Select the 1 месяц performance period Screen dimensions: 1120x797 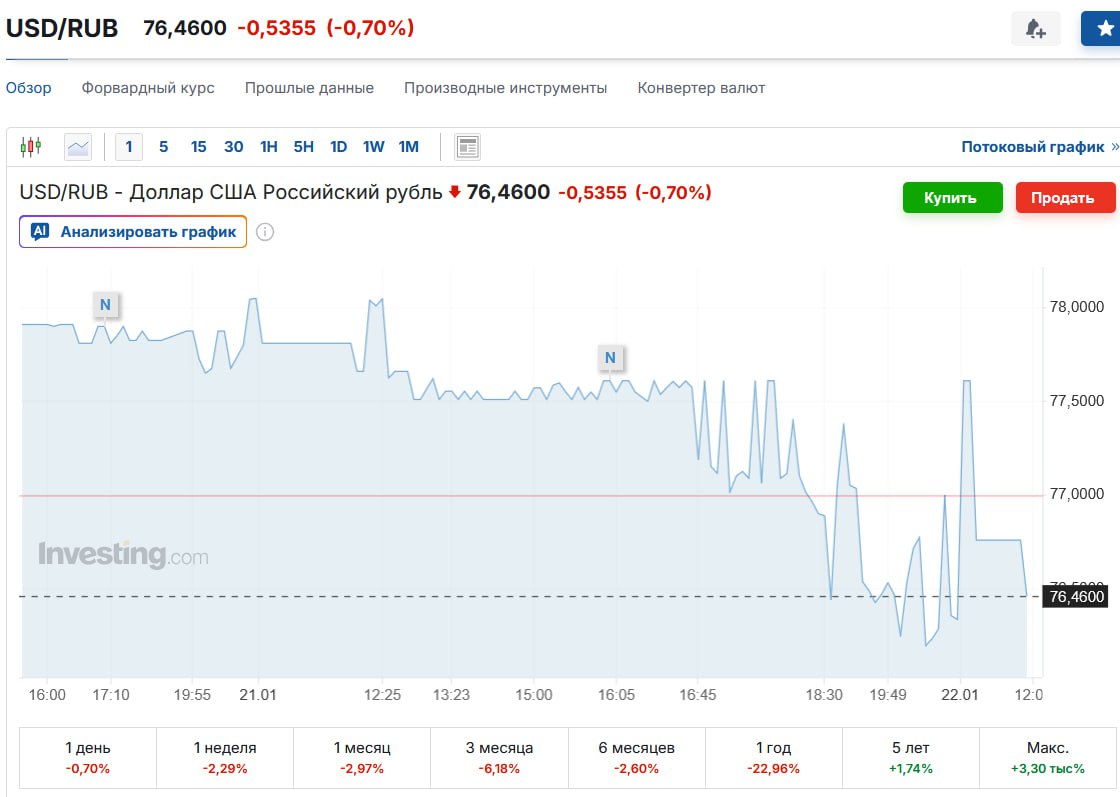point(362,757)
